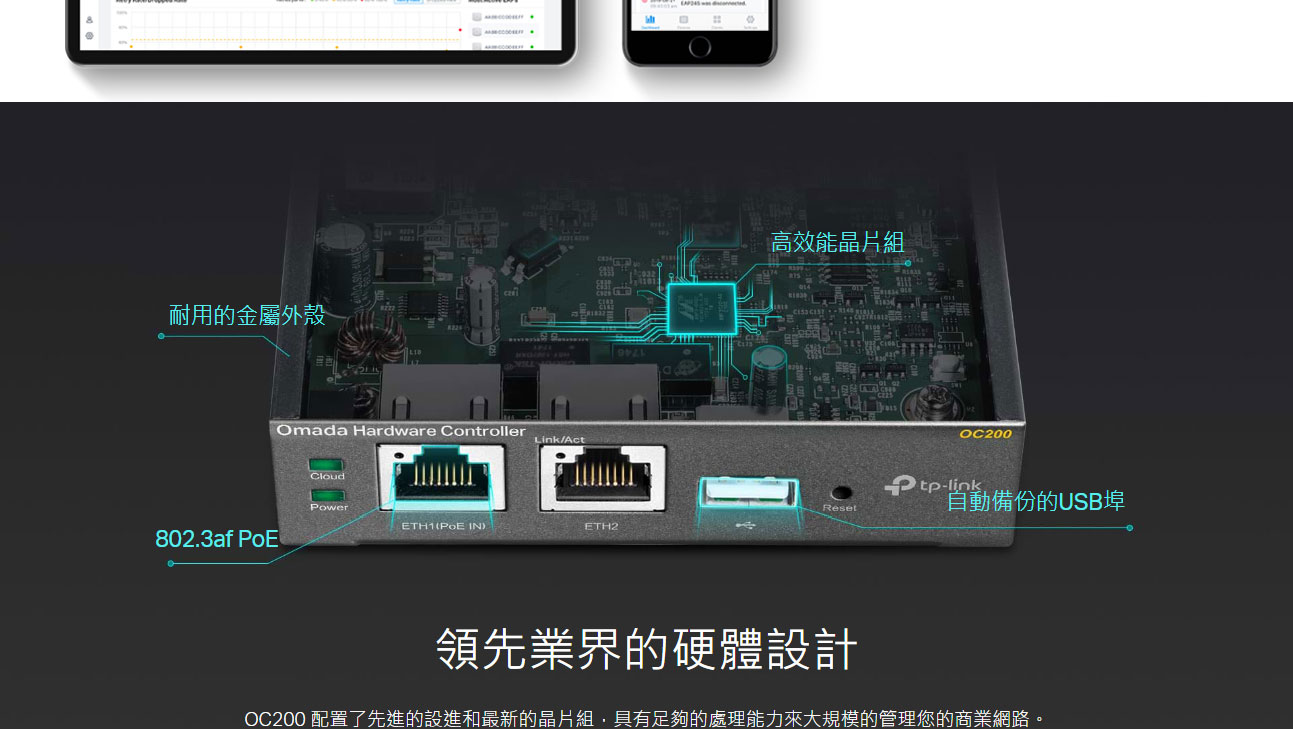Click the highlighted ETH1 PoE port
Image resolution: width=1293 pixels, height=729 pixels.
pyautogui.click(x=441, y=478)
